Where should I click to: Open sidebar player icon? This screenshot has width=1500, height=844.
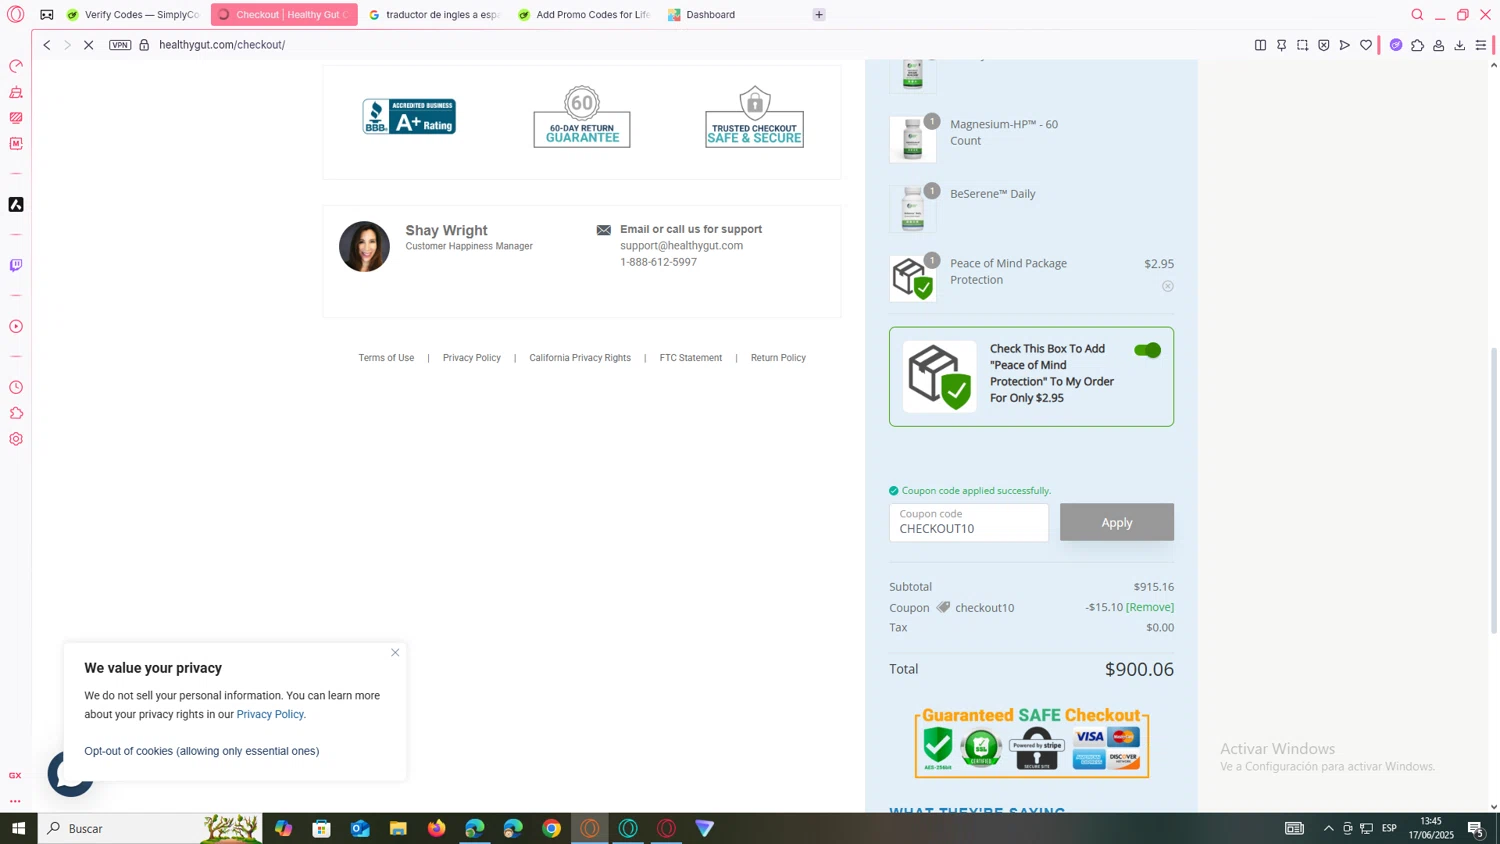point(16,326)
